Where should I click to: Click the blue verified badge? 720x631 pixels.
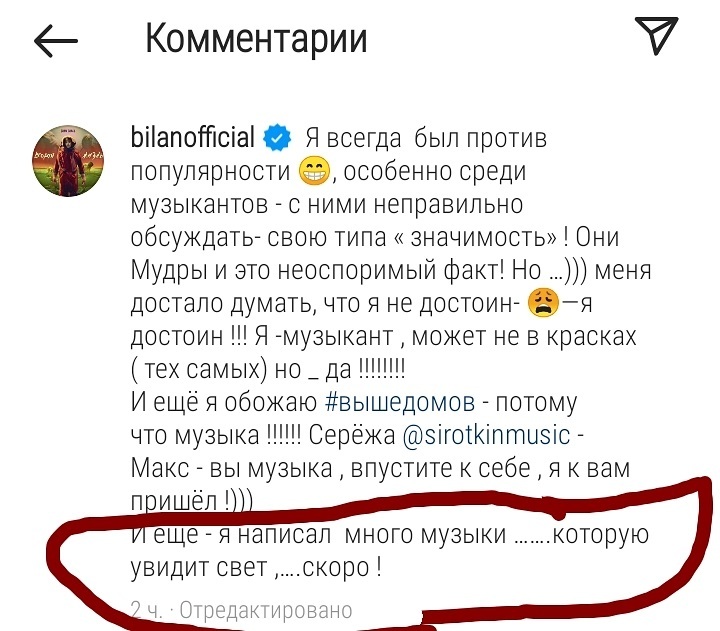(277, 139)
